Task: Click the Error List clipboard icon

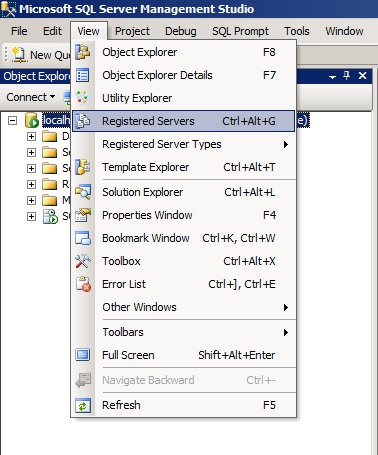Action: tap(83, 284)
